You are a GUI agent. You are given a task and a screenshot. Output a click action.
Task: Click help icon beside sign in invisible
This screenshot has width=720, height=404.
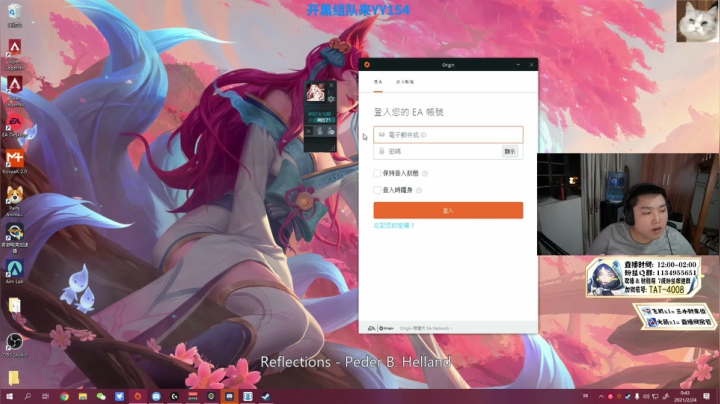(419, 190)
